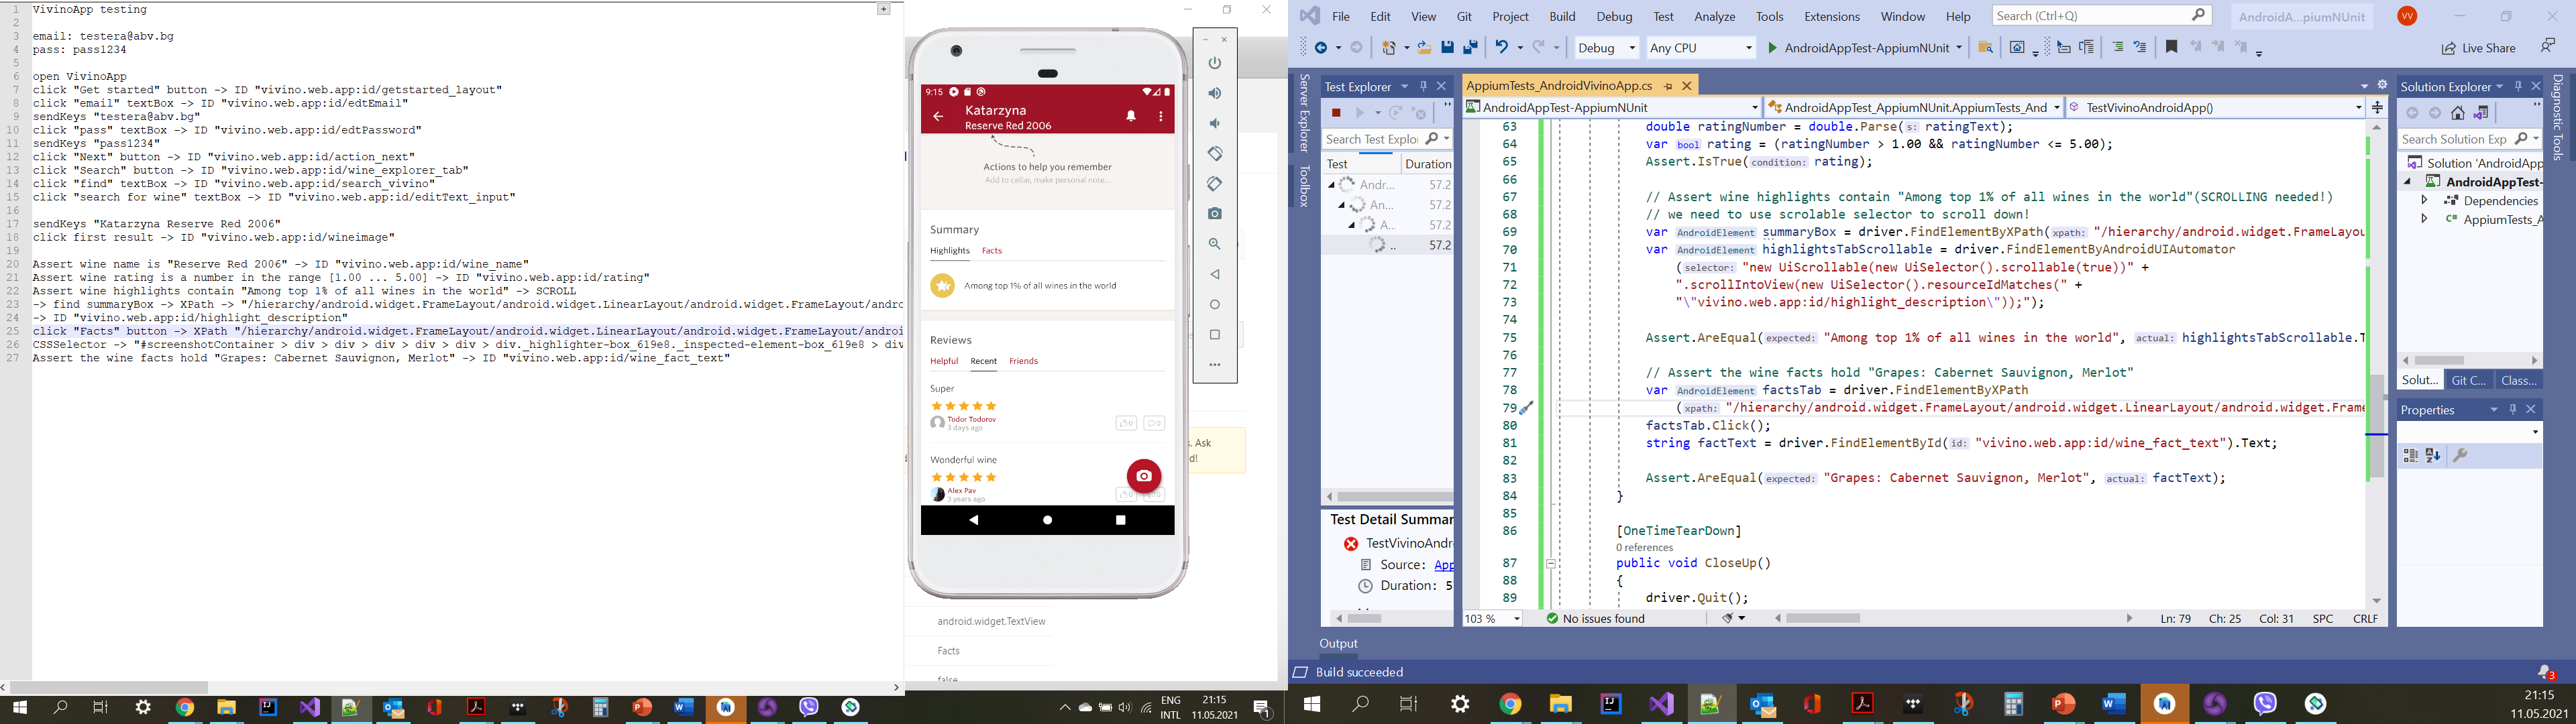Click the code editor vertical scrollbar thumb
Screen dimensions: 2576x724
click(x=2377, y=425)
